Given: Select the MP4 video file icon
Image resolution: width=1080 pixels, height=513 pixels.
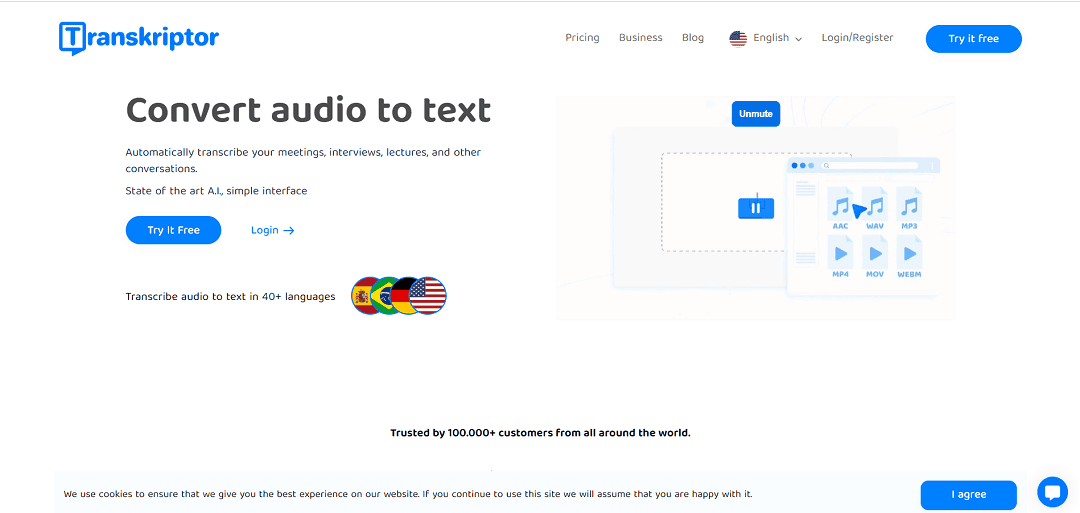Looking at the screenshot, I should (840, 257).
